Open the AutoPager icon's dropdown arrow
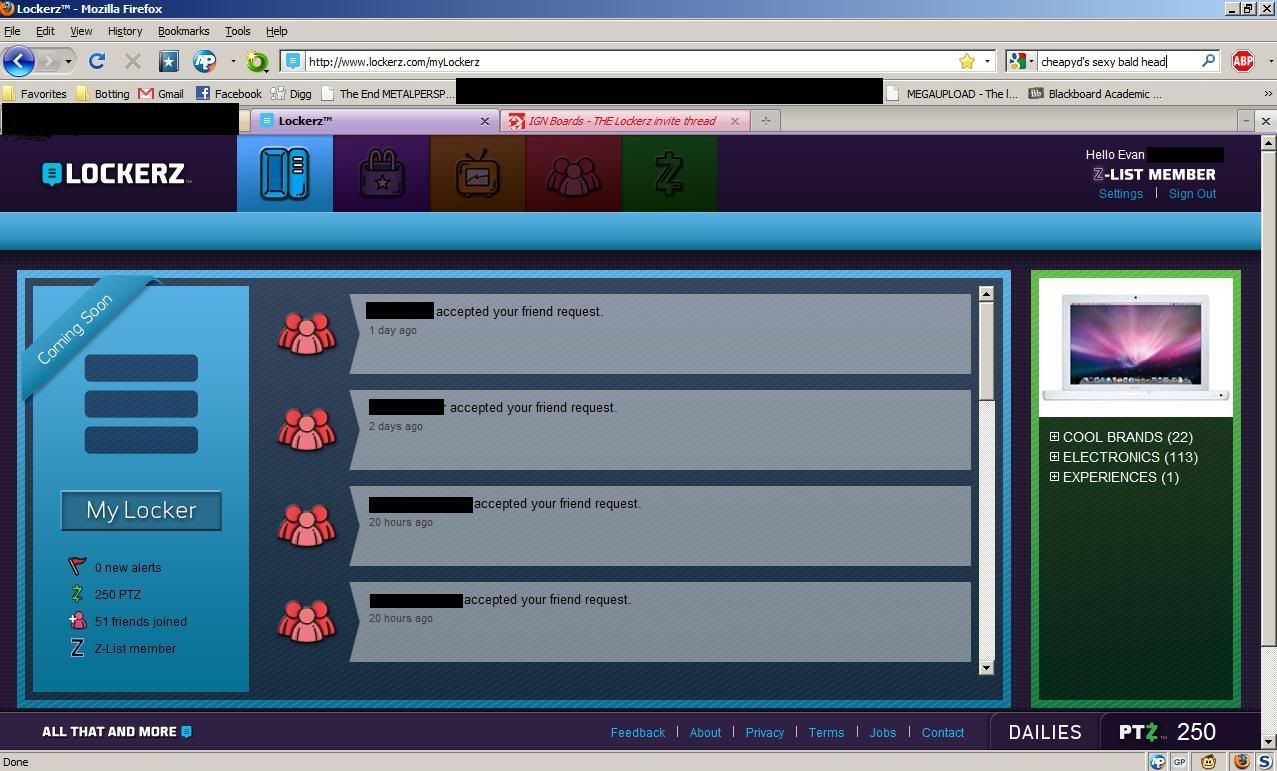 232,62
